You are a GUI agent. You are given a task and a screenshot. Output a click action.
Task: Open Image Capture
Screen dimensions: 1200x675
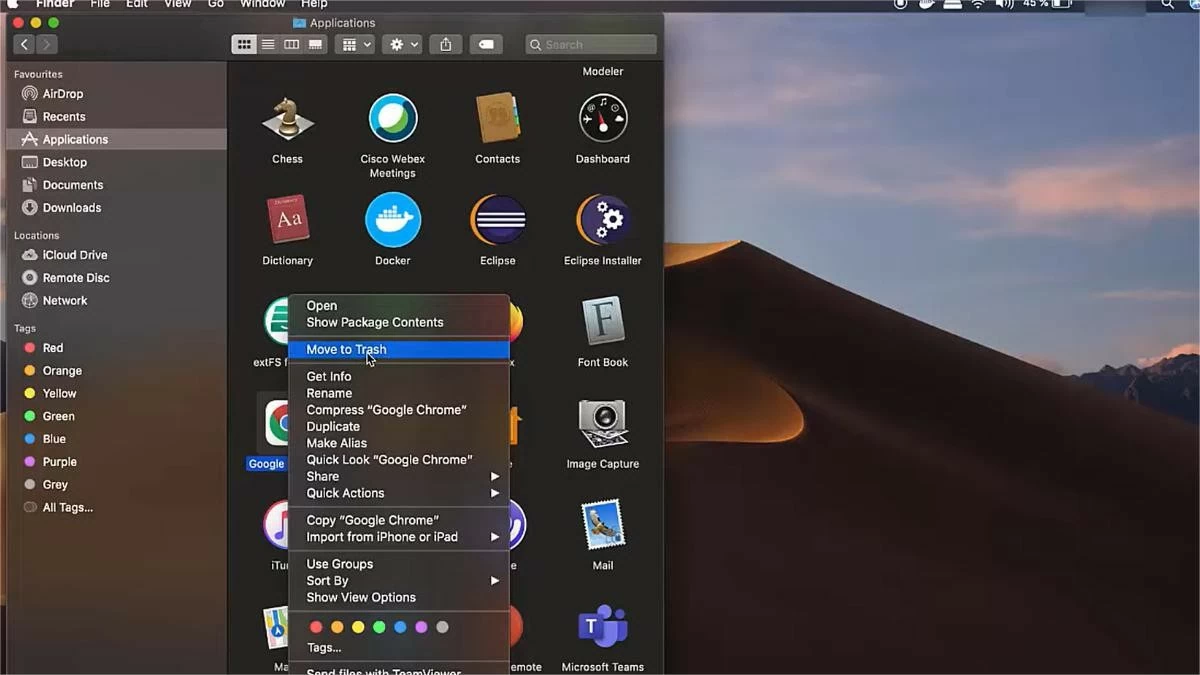pos(602,425)
